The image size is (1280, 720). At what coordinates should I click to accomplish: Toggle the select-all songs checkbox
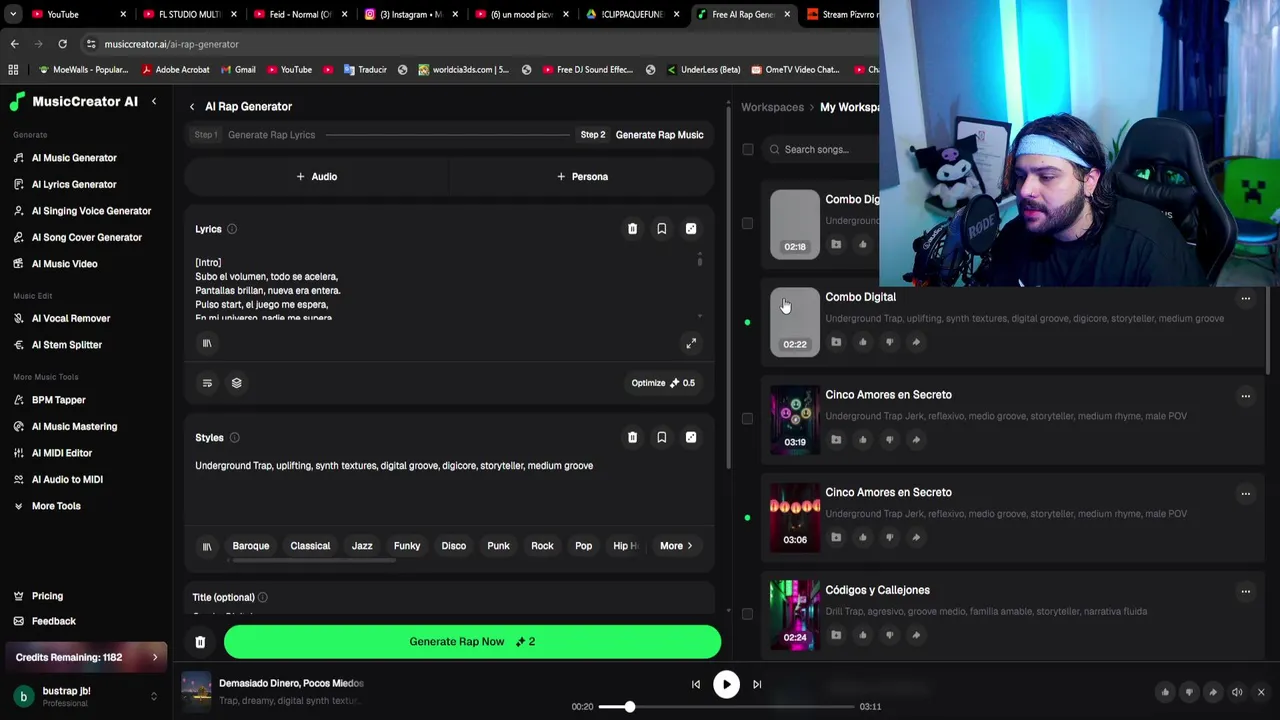[747, 150]
